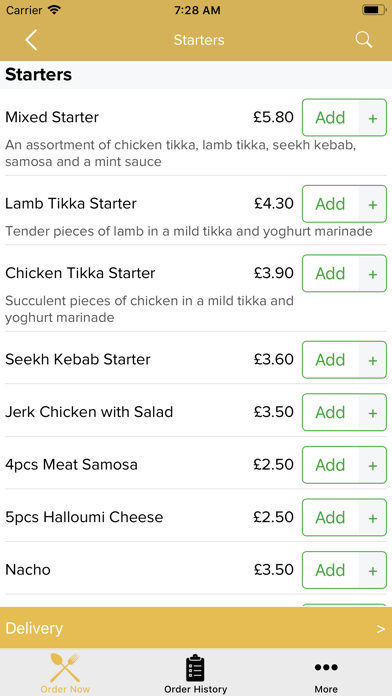This screenshot has height=696, width=392.
Task: Switch to the Order History tab
Action: point(195,672)
